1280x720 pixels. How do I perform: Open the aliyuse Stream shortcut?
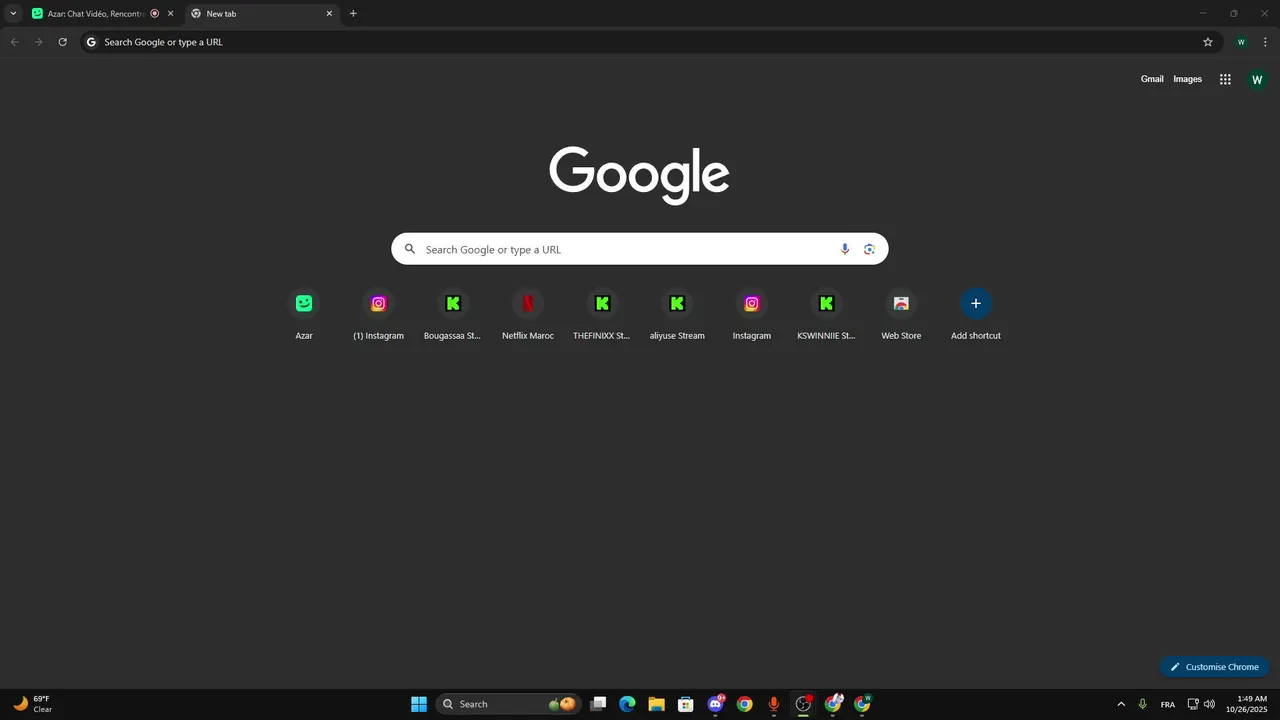point(677,315)
